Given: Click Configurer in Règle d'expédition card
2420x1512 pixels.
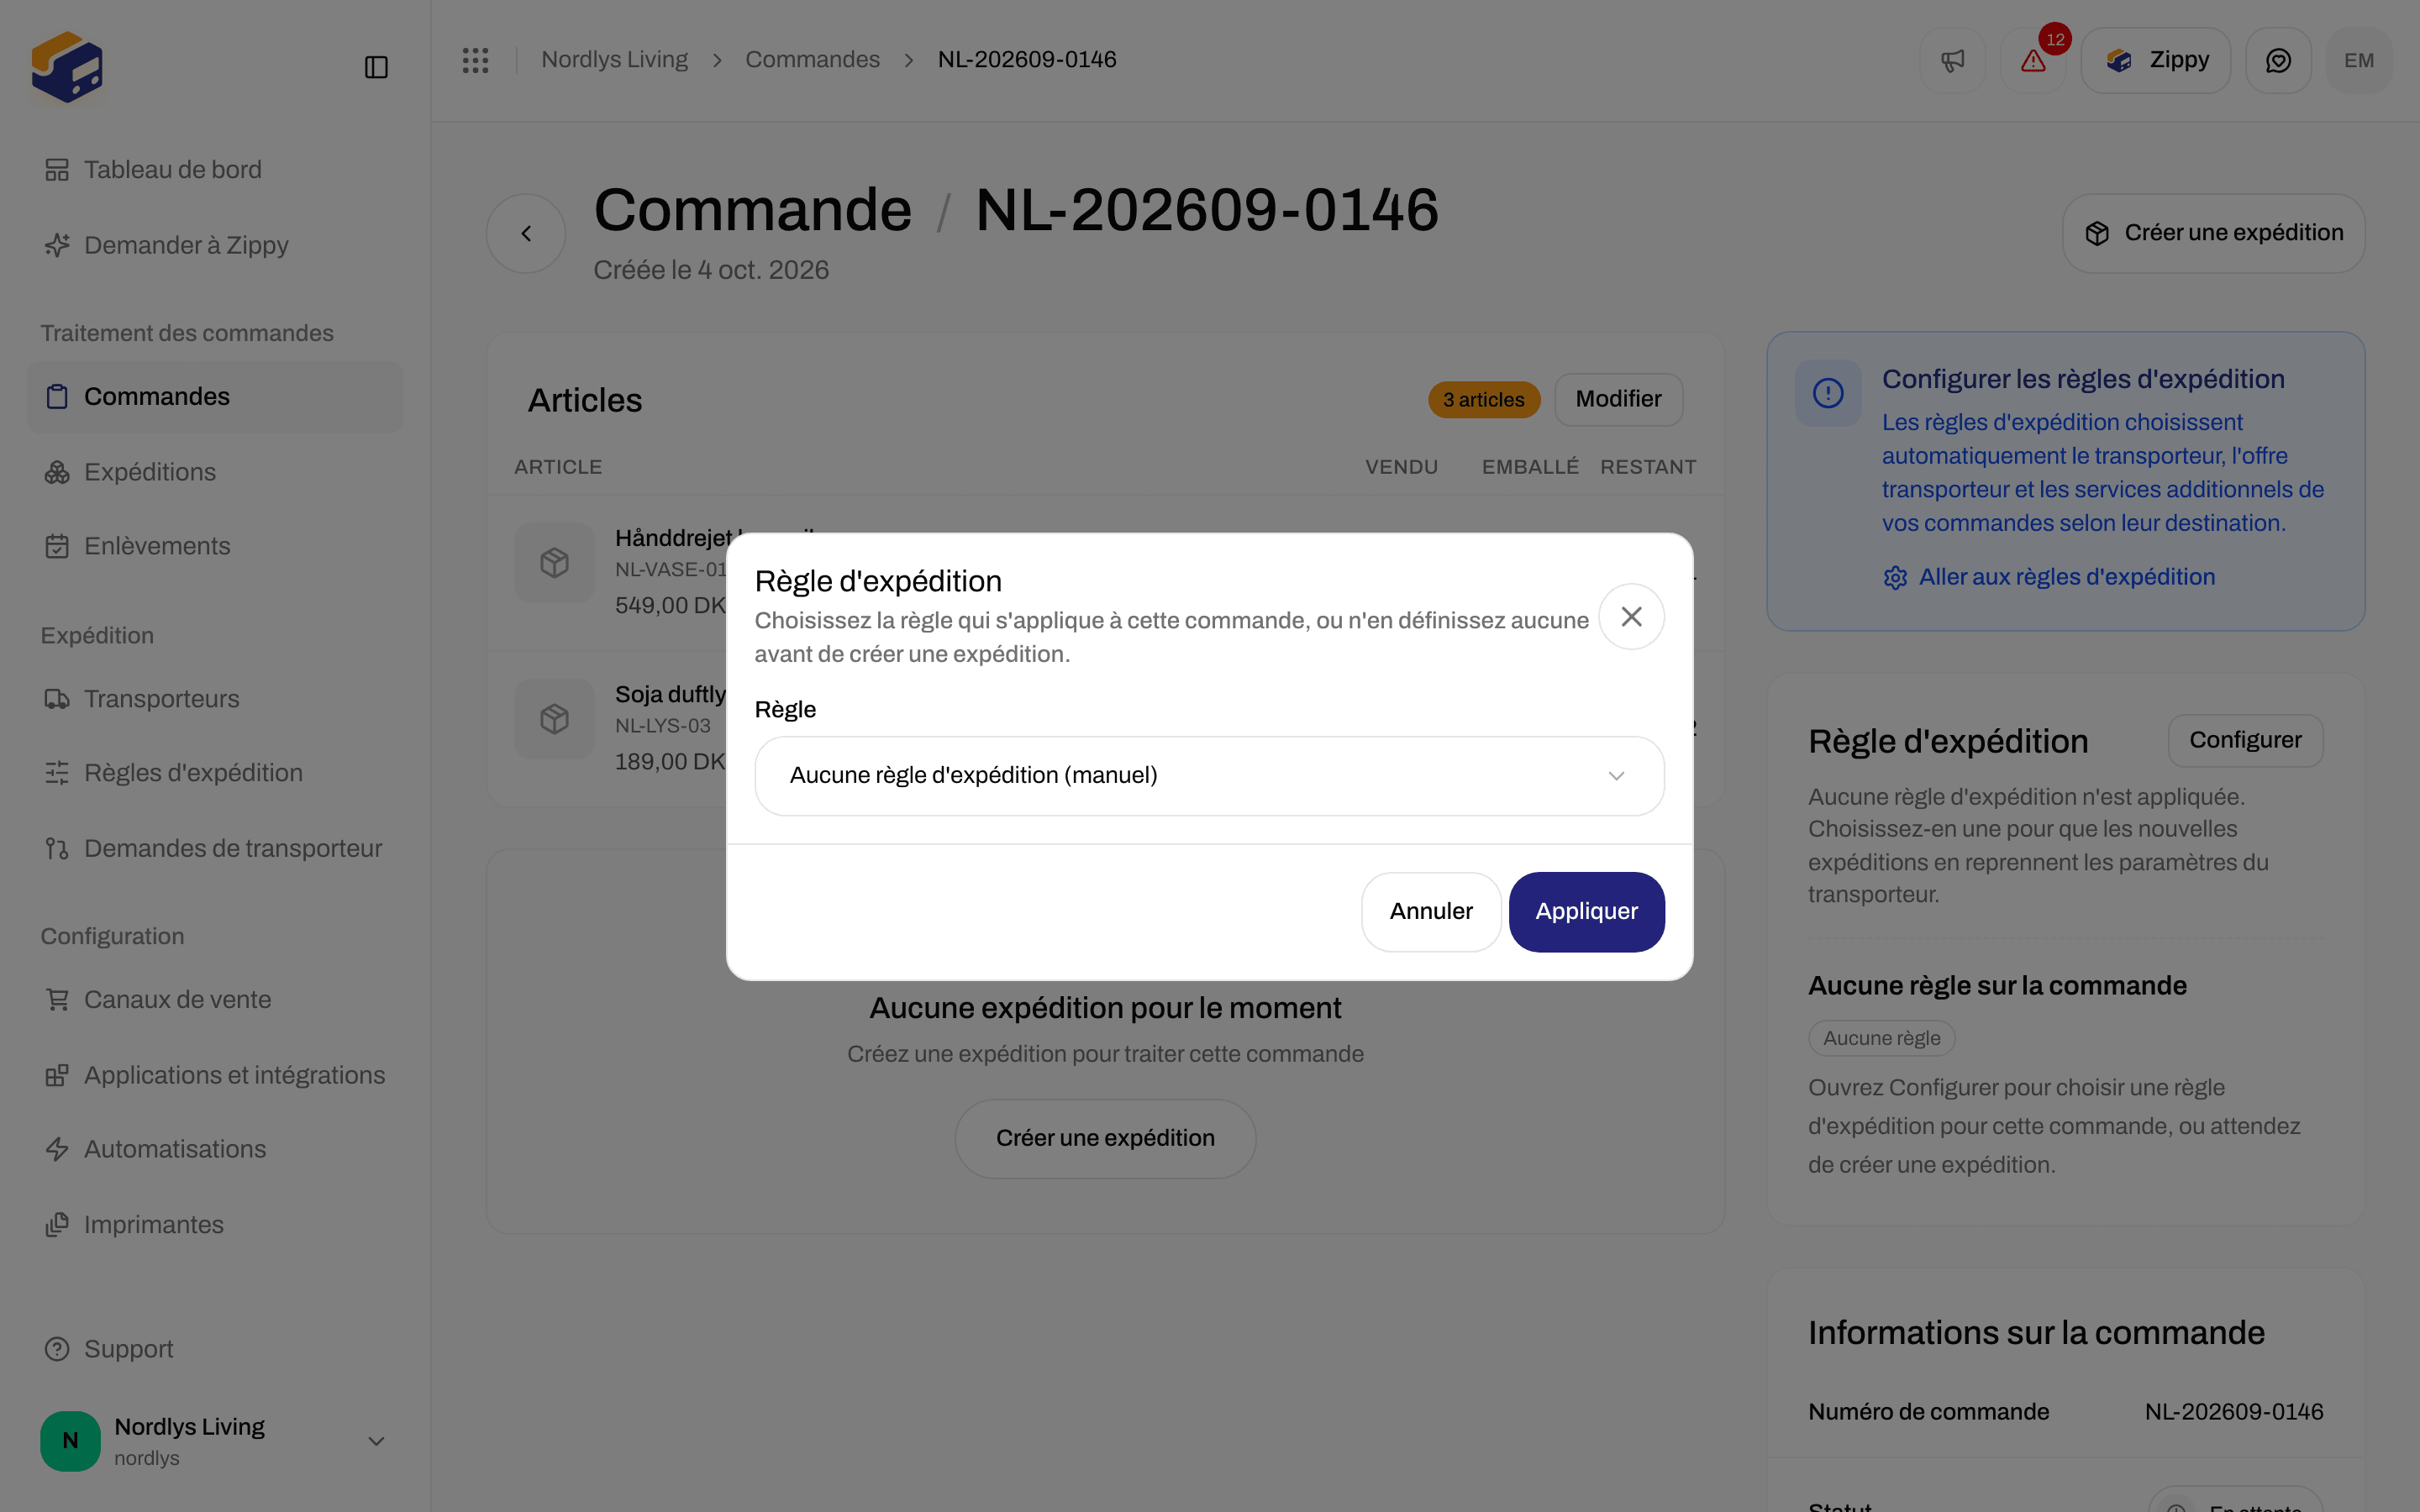Looking at the screenshot, I should [x=2245, y=740].
